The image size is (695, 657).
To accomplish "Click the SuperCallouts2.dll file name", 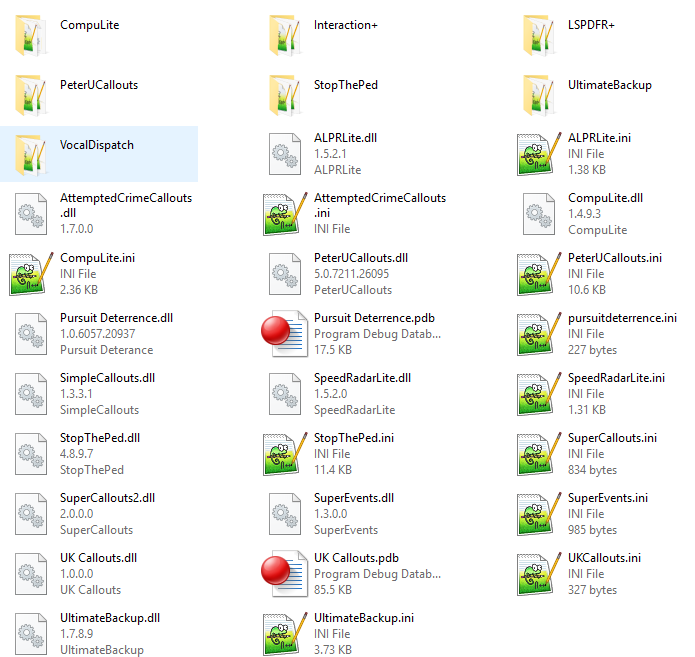I will 107,498.
